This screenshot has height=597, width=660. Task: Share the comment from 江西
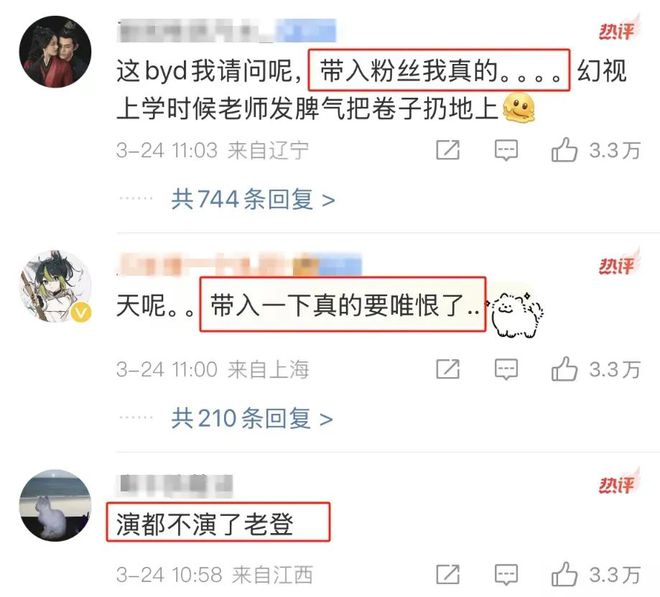[x=447, y=574]
